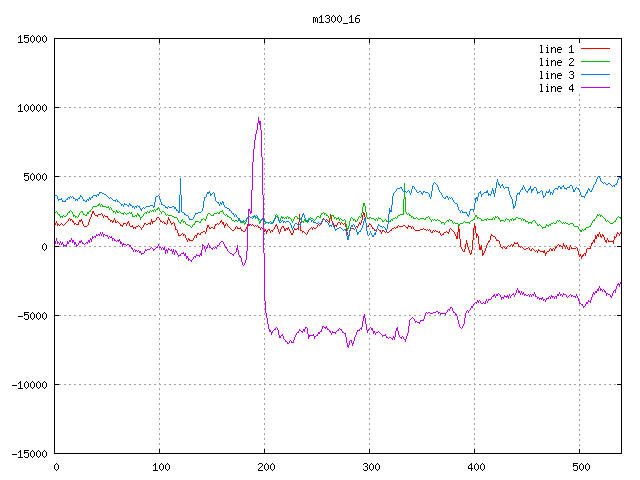Image resolution: width=640 pixels, height=480 pixels.
Task: Click the green line sample in legend
Action: click(596, 62)
